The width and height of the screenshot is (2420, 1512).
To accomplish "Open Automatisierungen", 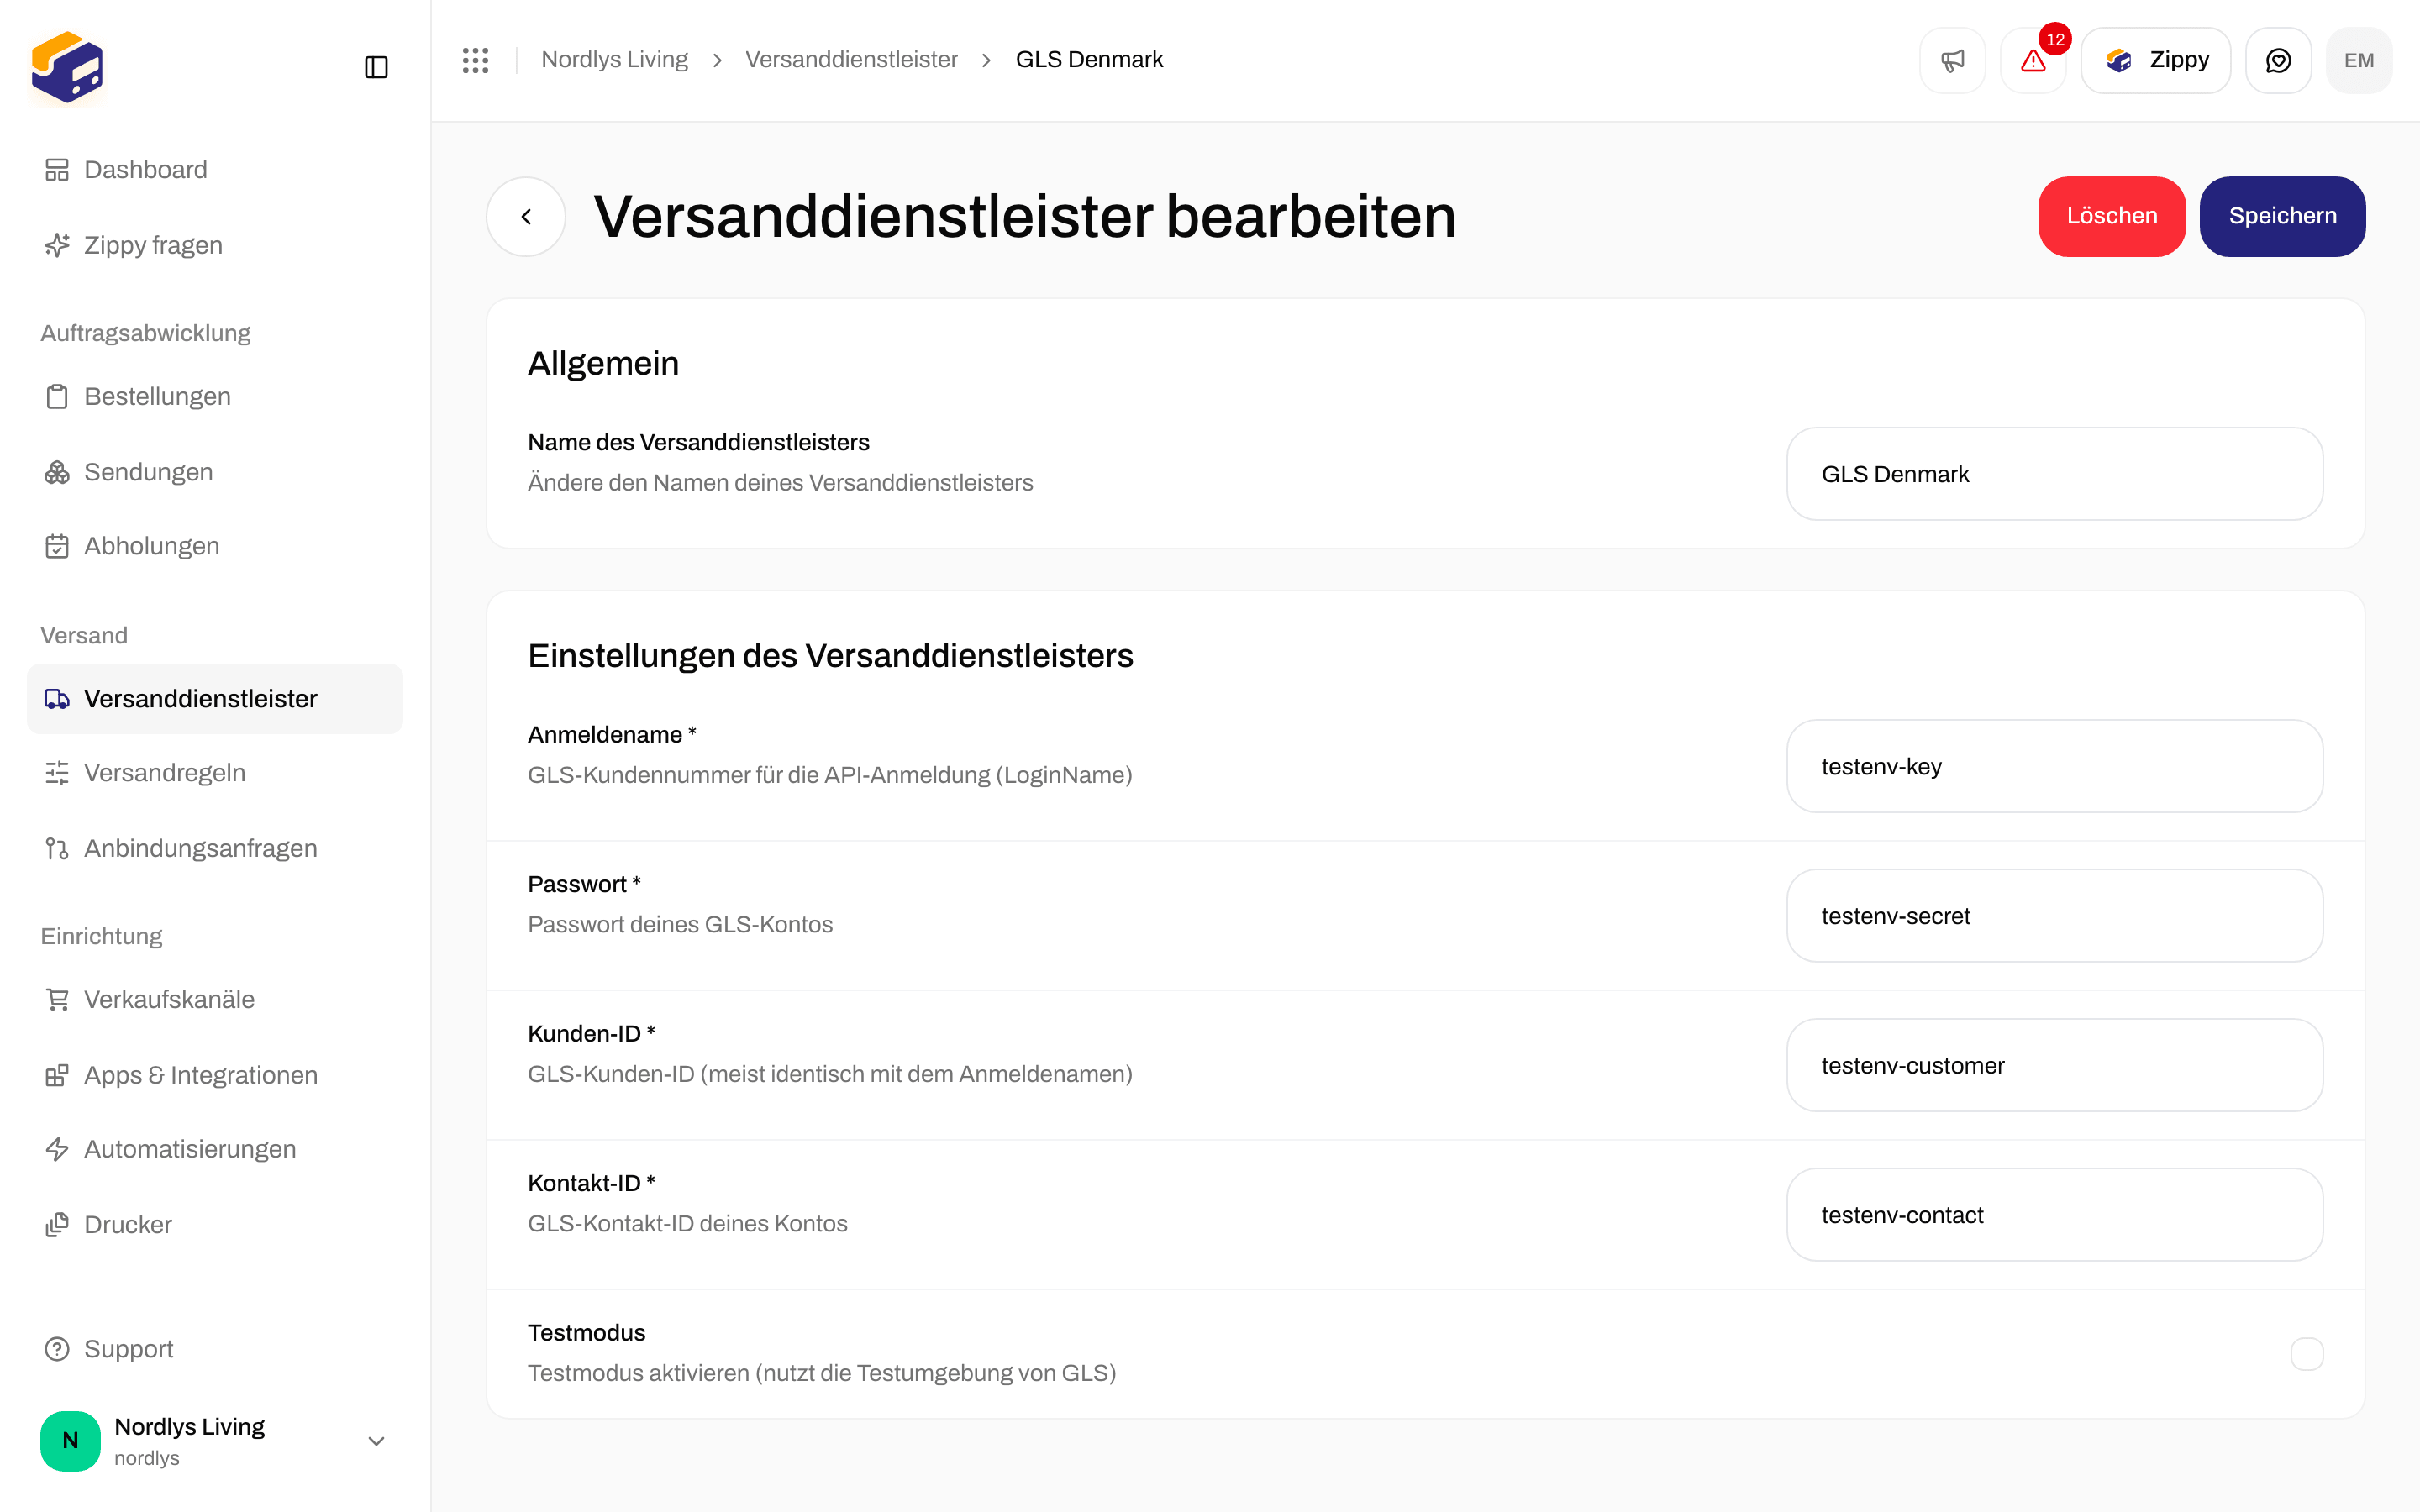I will tap(215, 1149).
